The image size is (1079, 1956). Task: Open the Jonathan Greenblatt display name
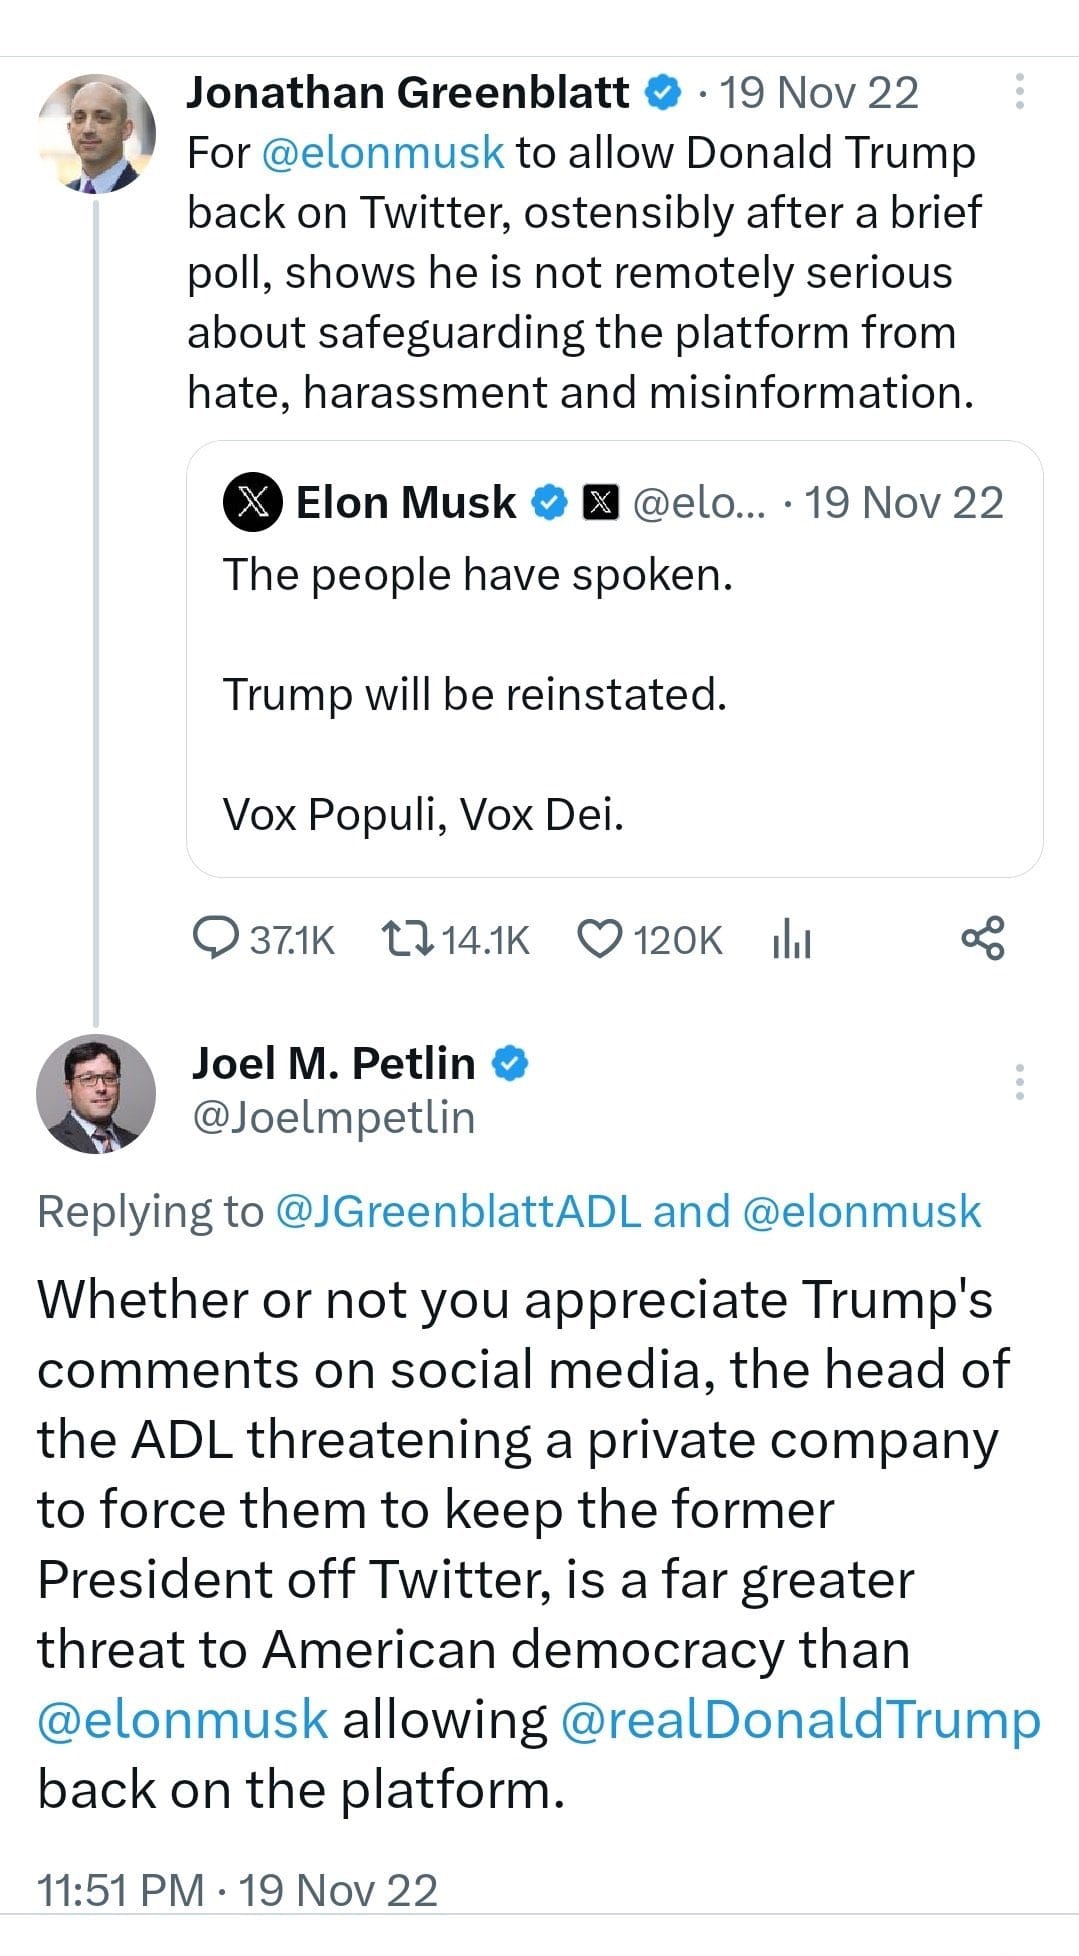point(407,93)
